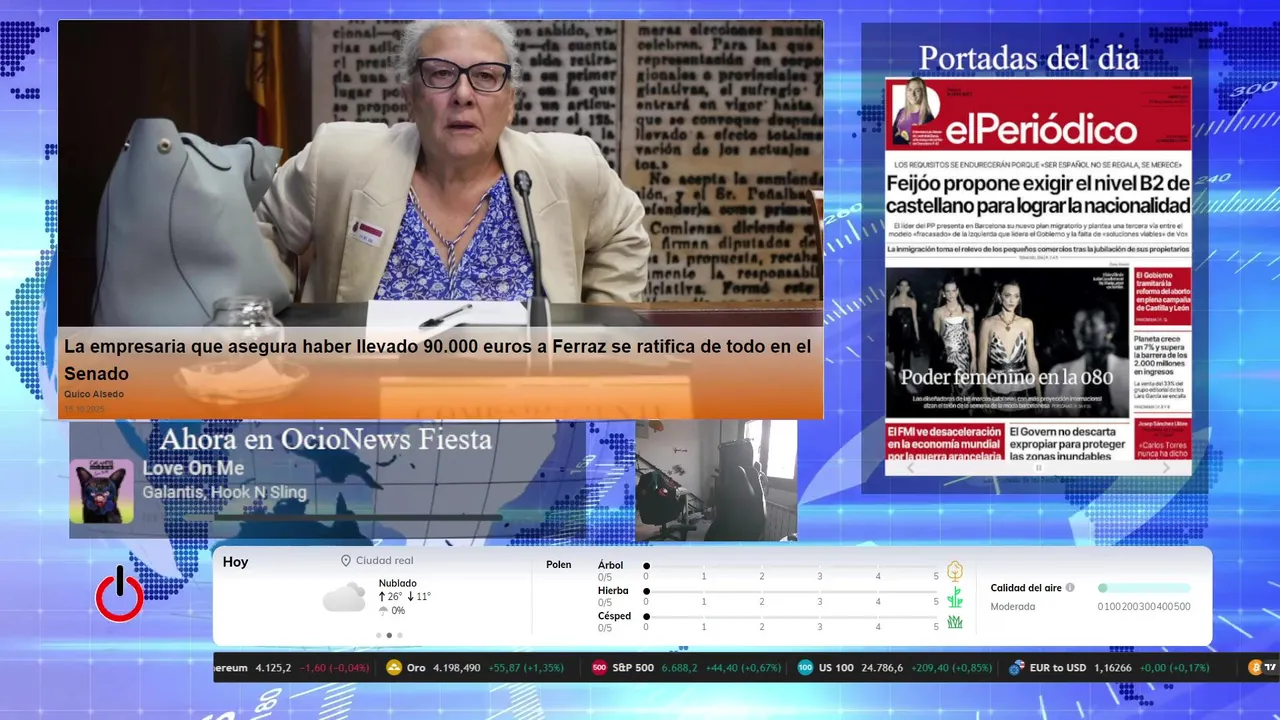Click the Bitcoin ticker icon
The image size is (1280, 720).
(1255, 668)
